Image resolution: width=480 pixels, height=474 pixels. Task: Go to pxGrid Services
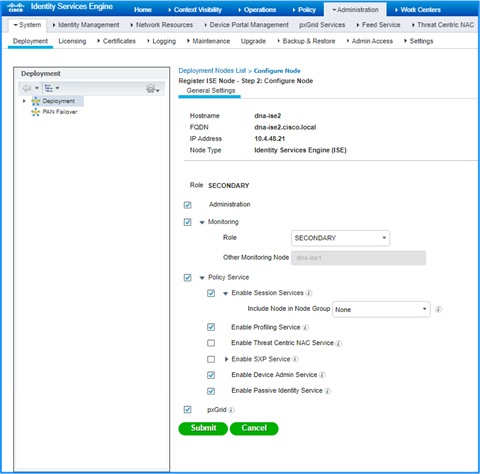pyautogui.click(x=322, y=25)
